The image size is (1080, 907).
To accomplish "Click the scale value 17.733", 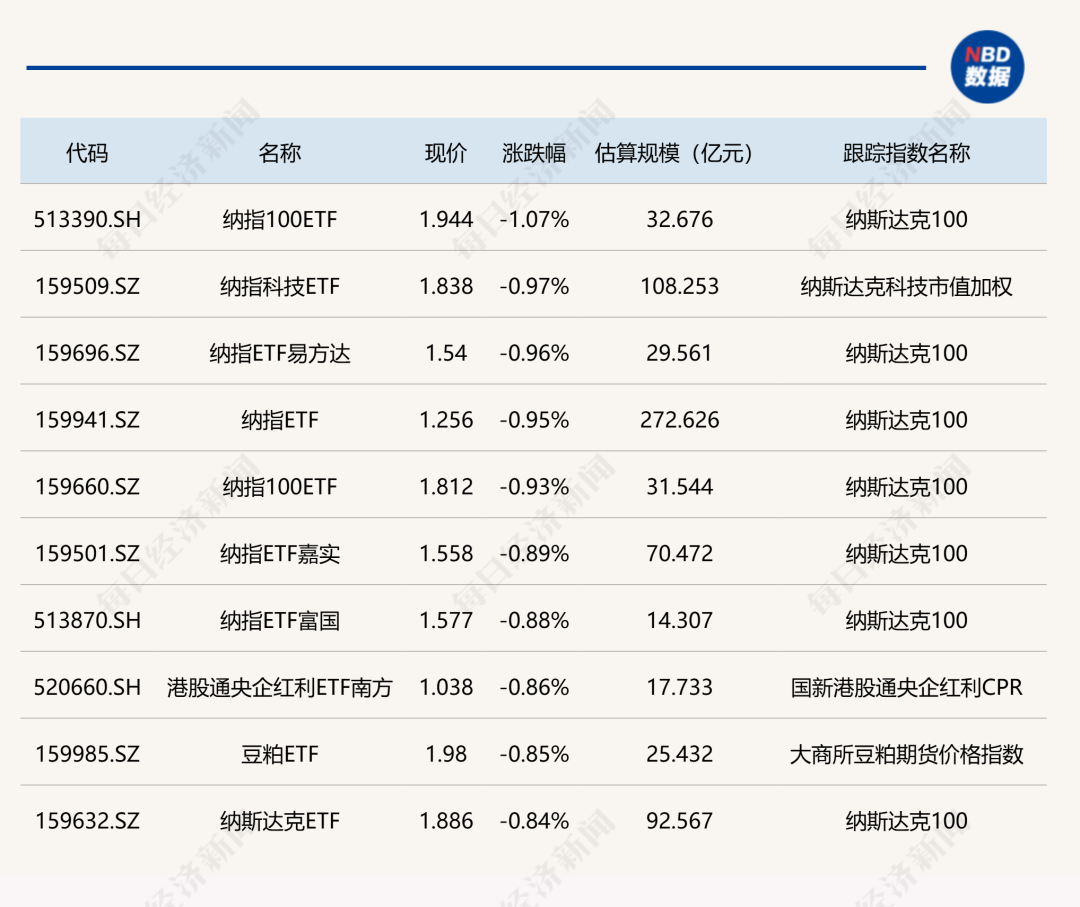I will (x=679, y=687).
